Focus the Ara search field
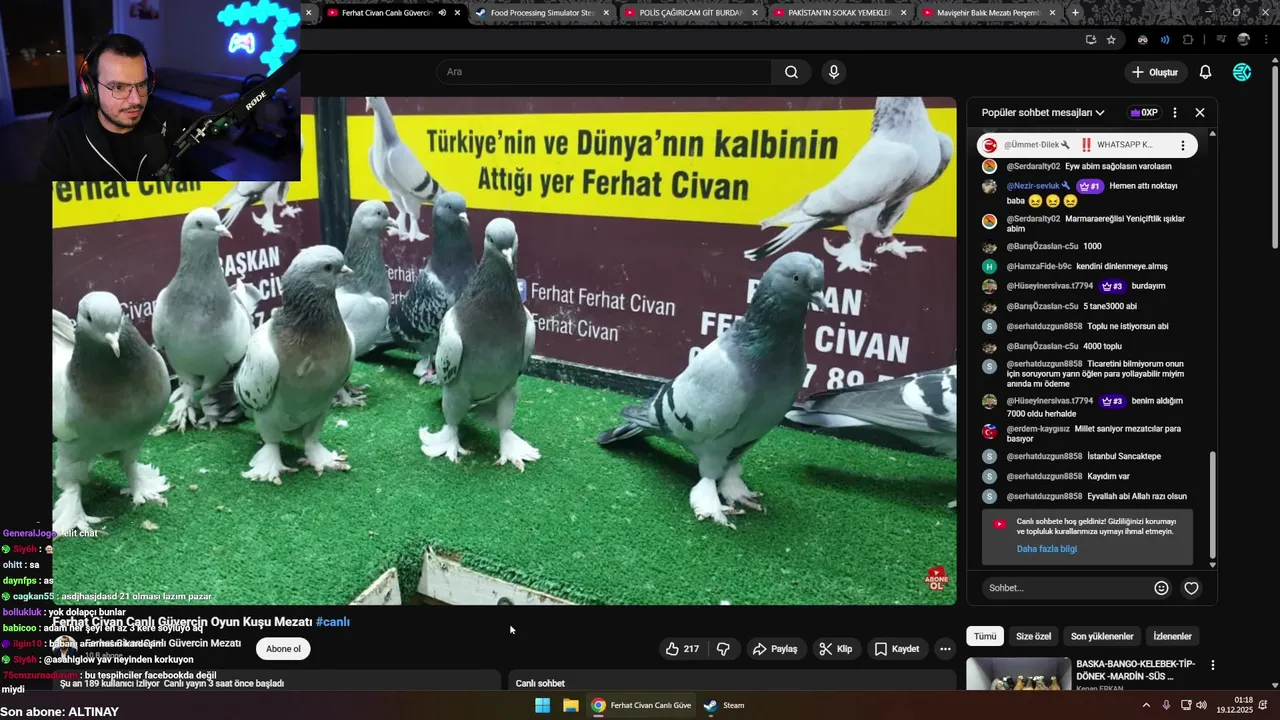1280x720 pixels. (603, 72)
